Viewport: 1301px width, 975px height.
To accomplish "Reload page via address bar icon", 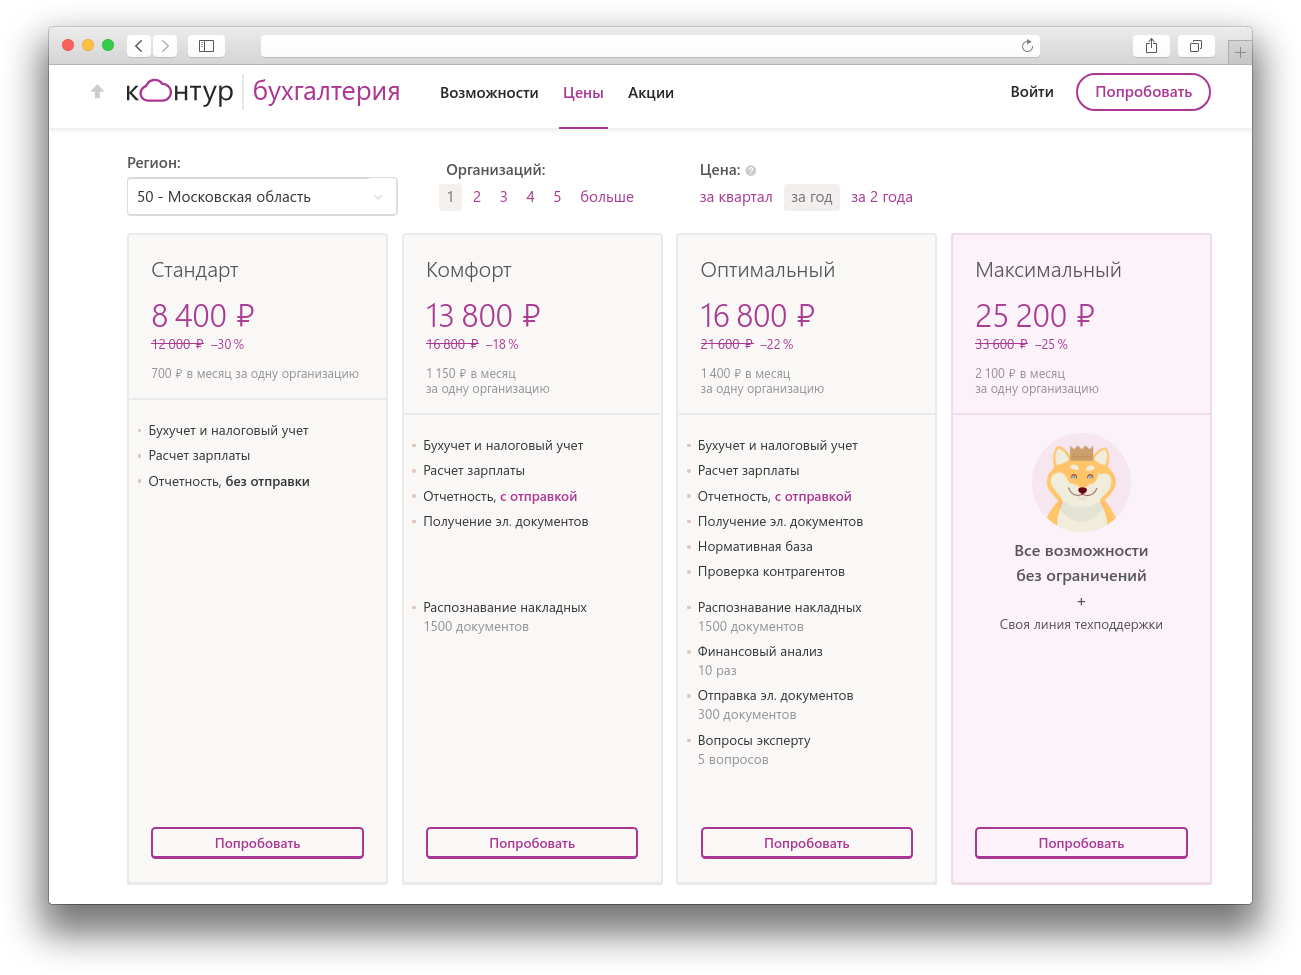I will tap(1027, 46).
